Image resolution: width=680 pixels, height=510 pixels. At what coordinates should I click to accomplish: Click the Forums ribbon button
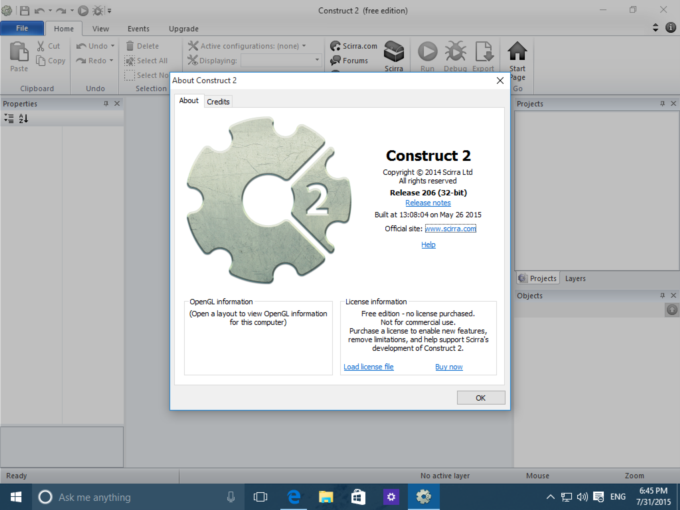[349, 61]
